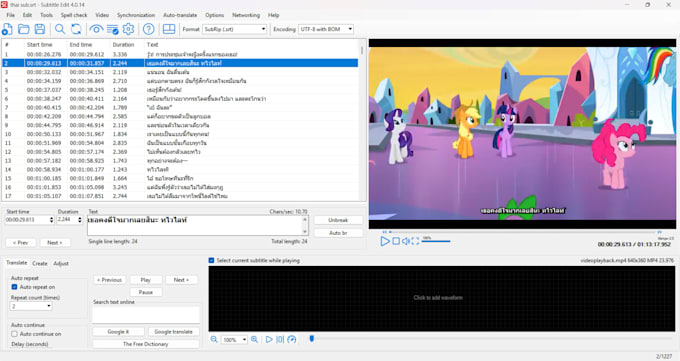Open the Spell check menu
Viewport: 680px width, 361px height.
click(x=74, y=15)
